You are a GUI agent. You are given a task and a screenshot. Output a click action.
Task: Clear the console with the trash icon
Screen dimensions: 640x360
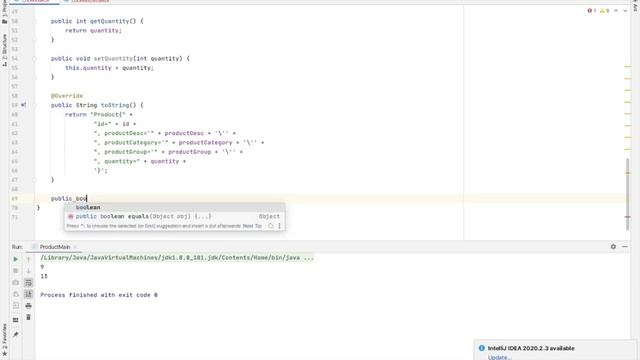click(x=28, y=317)
